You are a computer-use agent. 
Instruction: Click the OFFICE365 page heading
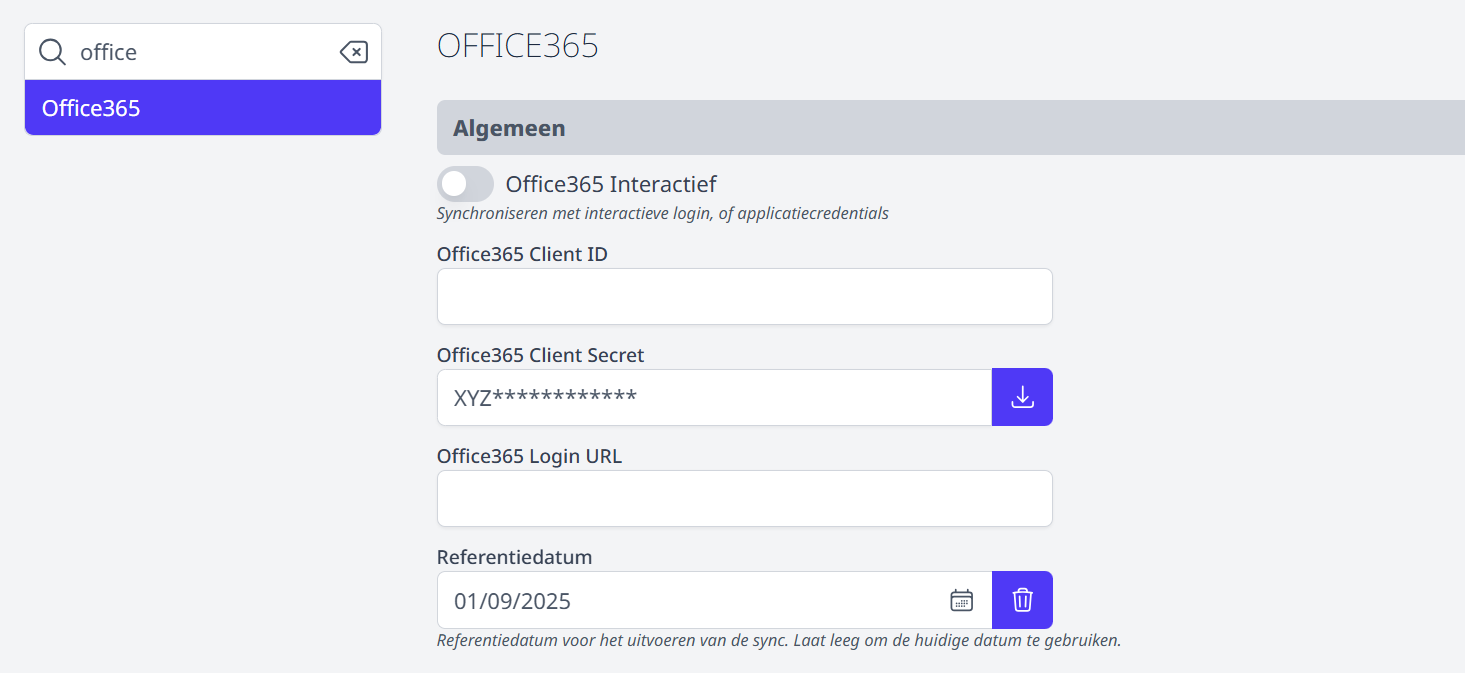click(518, 46)
